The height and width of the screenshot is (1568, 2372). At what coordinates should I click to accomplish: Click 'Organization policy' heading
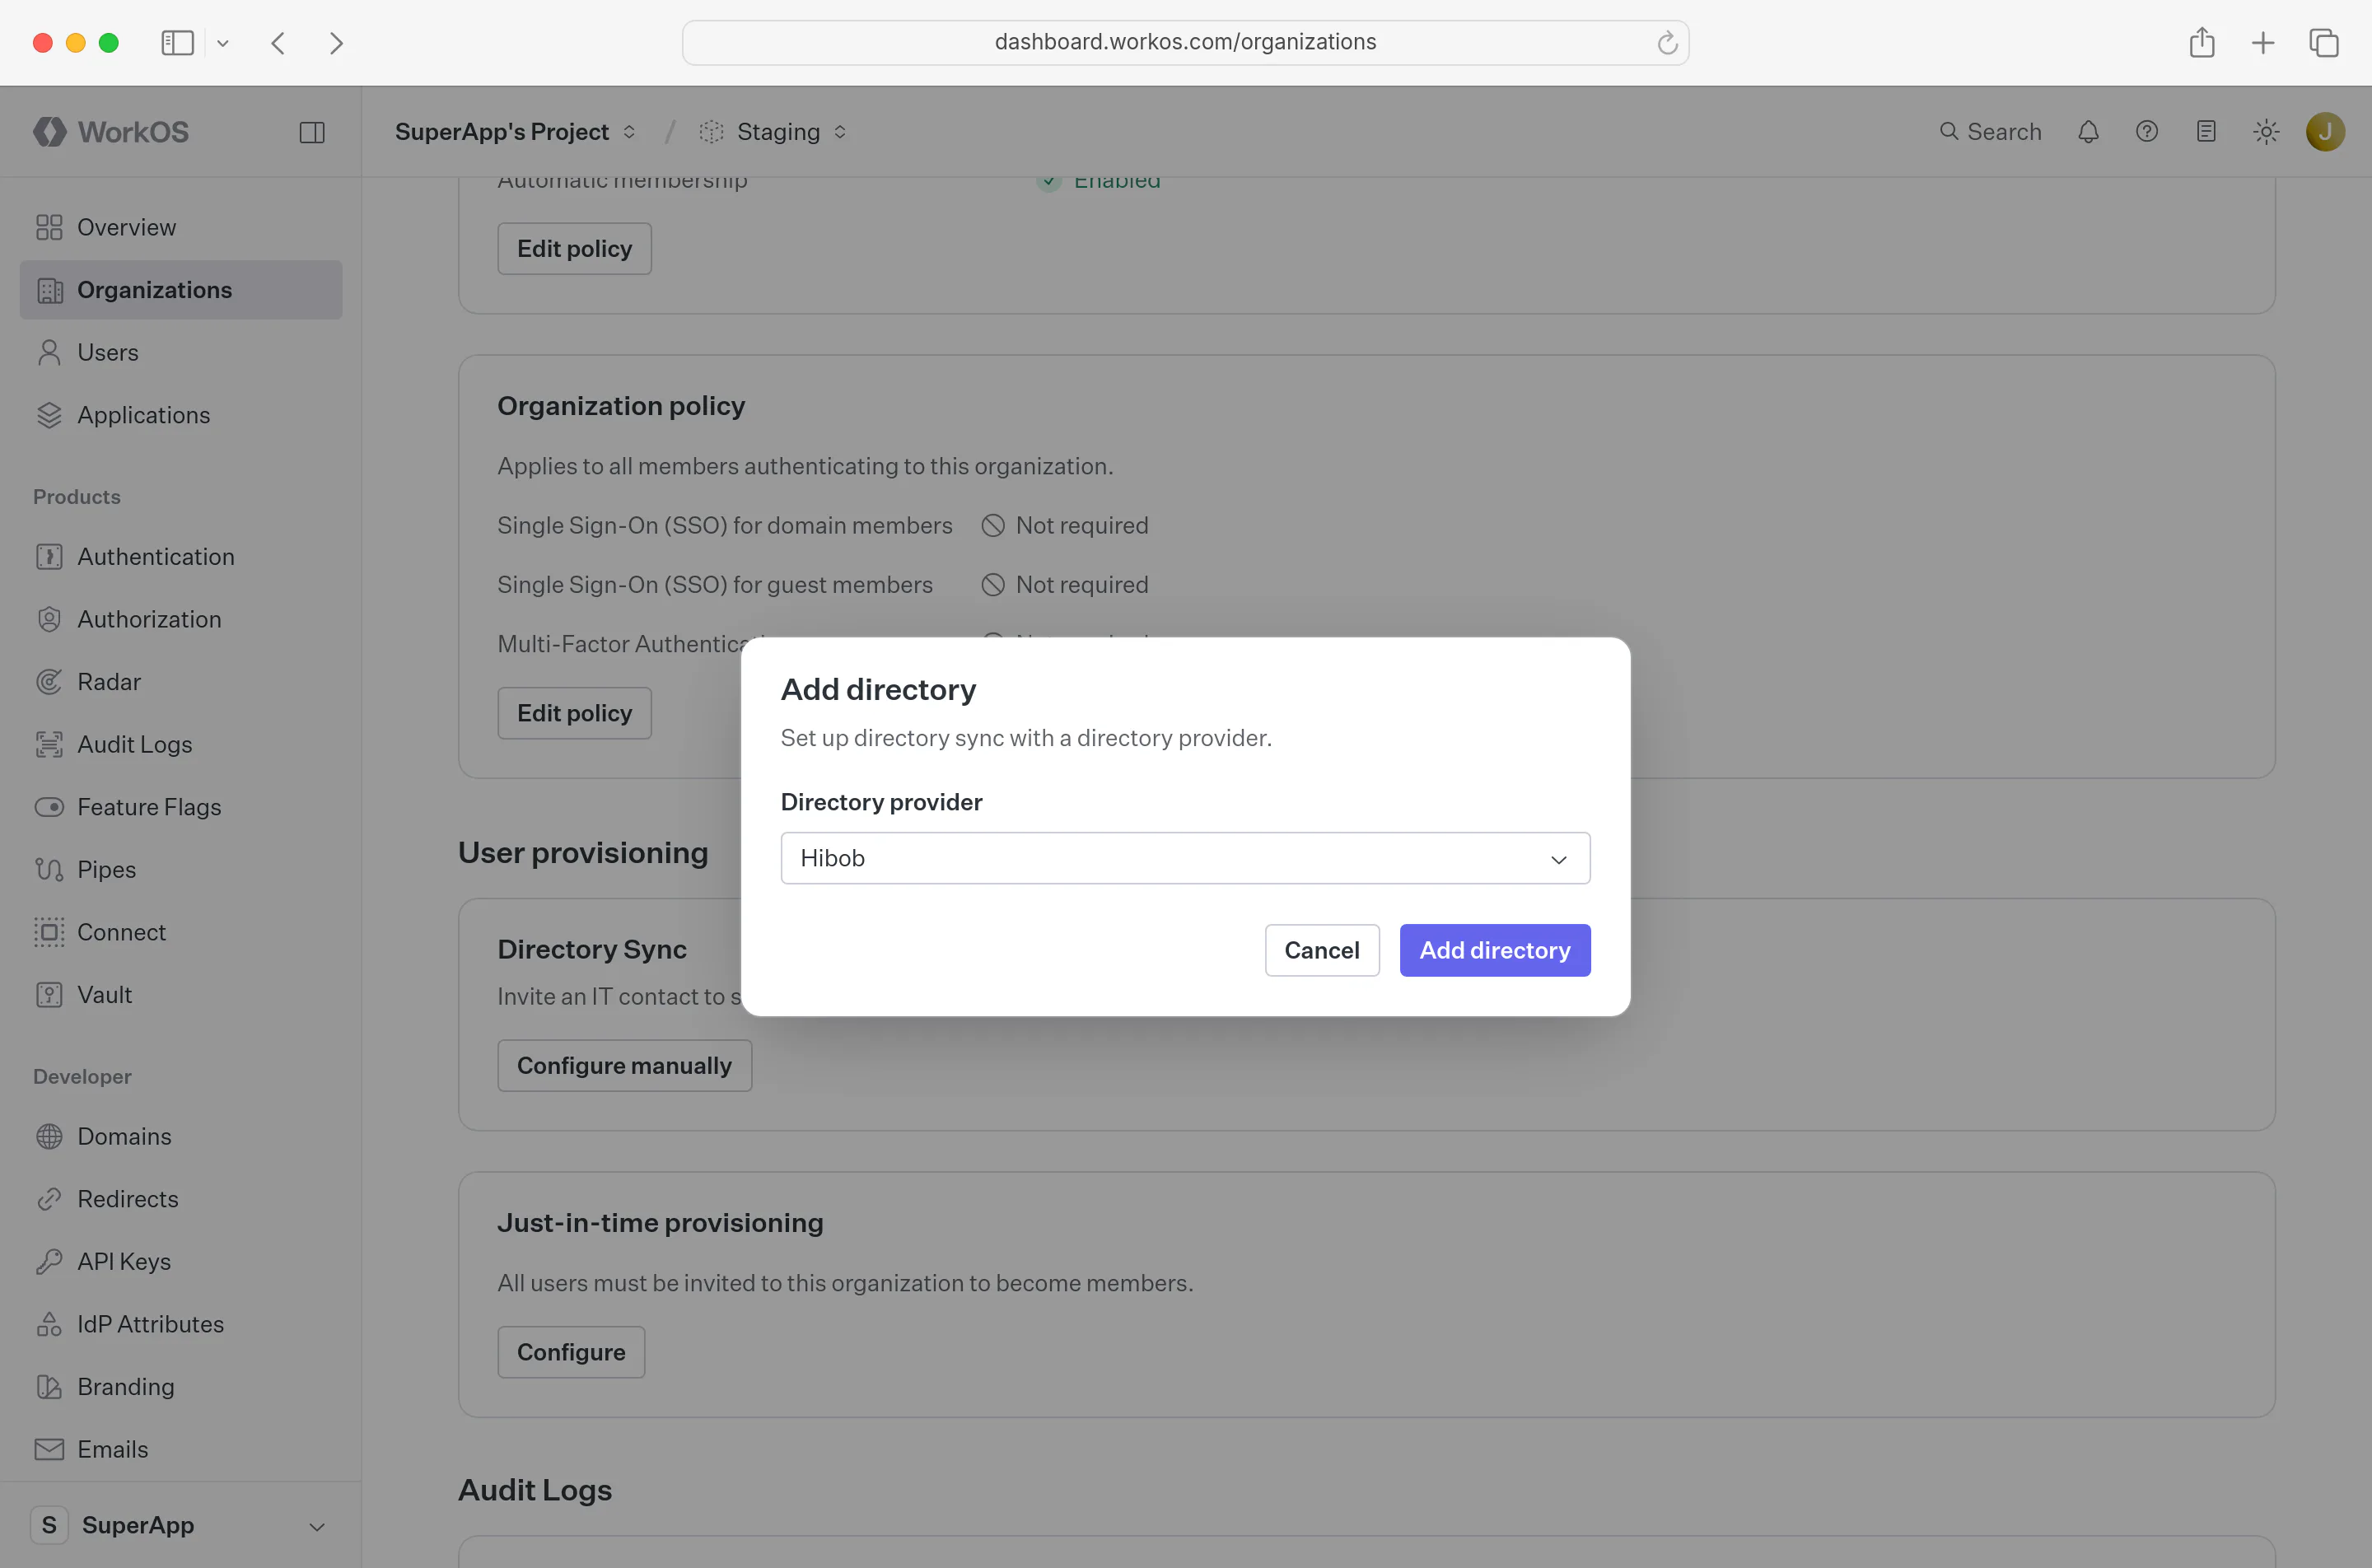pyautogui.click(x=621, y=406)
